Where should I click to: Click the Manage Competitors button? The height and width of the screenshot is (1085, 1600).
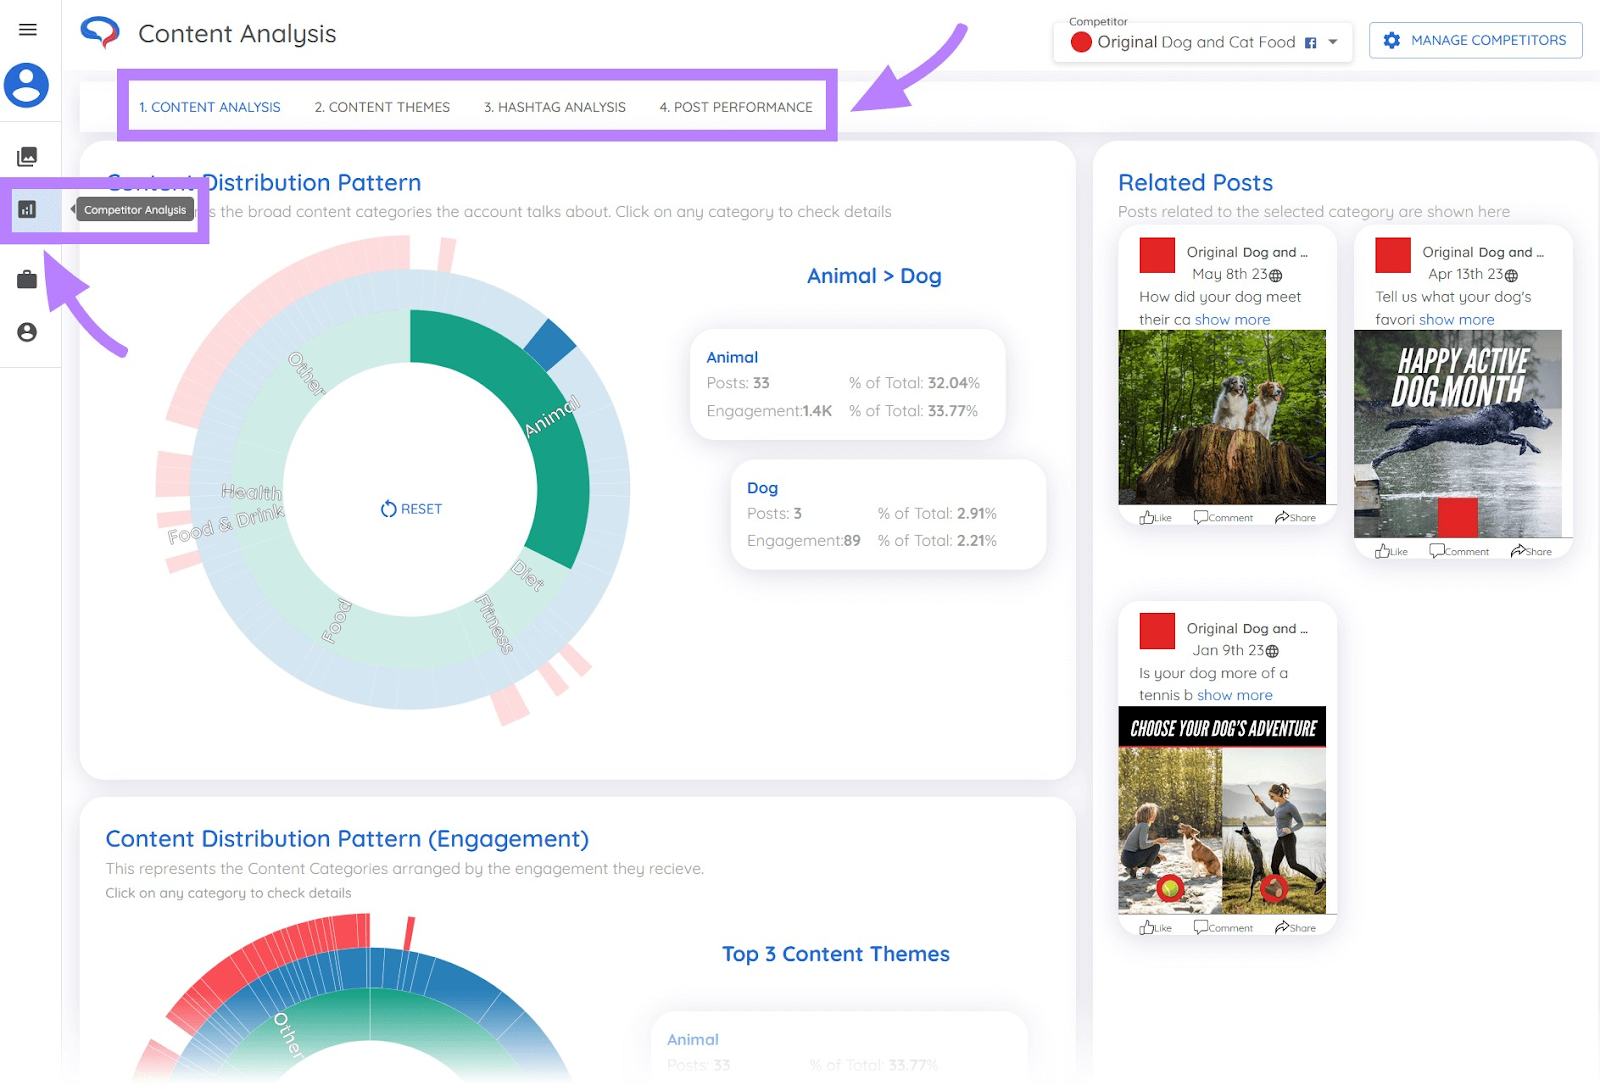[x=1475, y=40]
